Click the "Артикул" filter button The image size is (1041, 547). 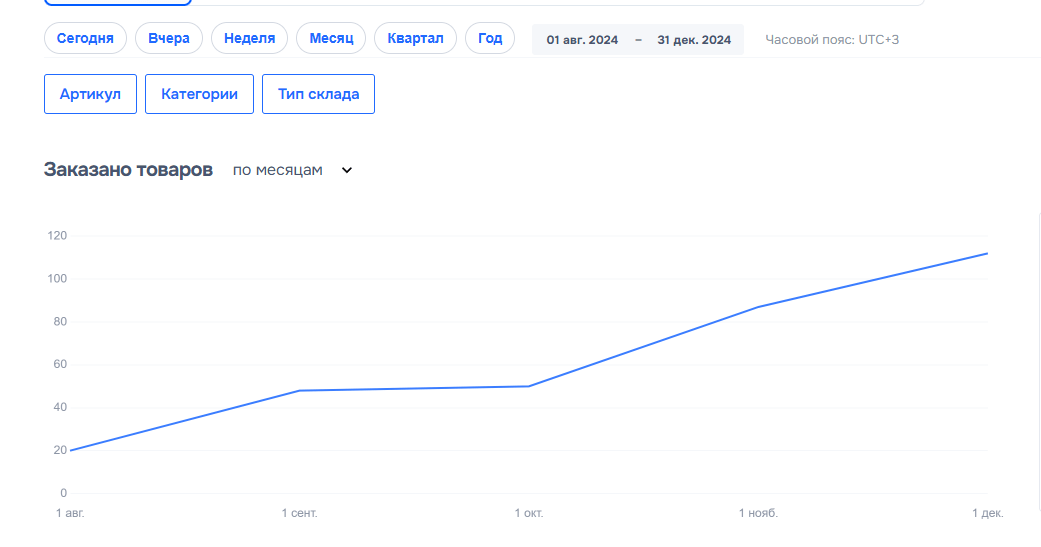tap(90, 94)
